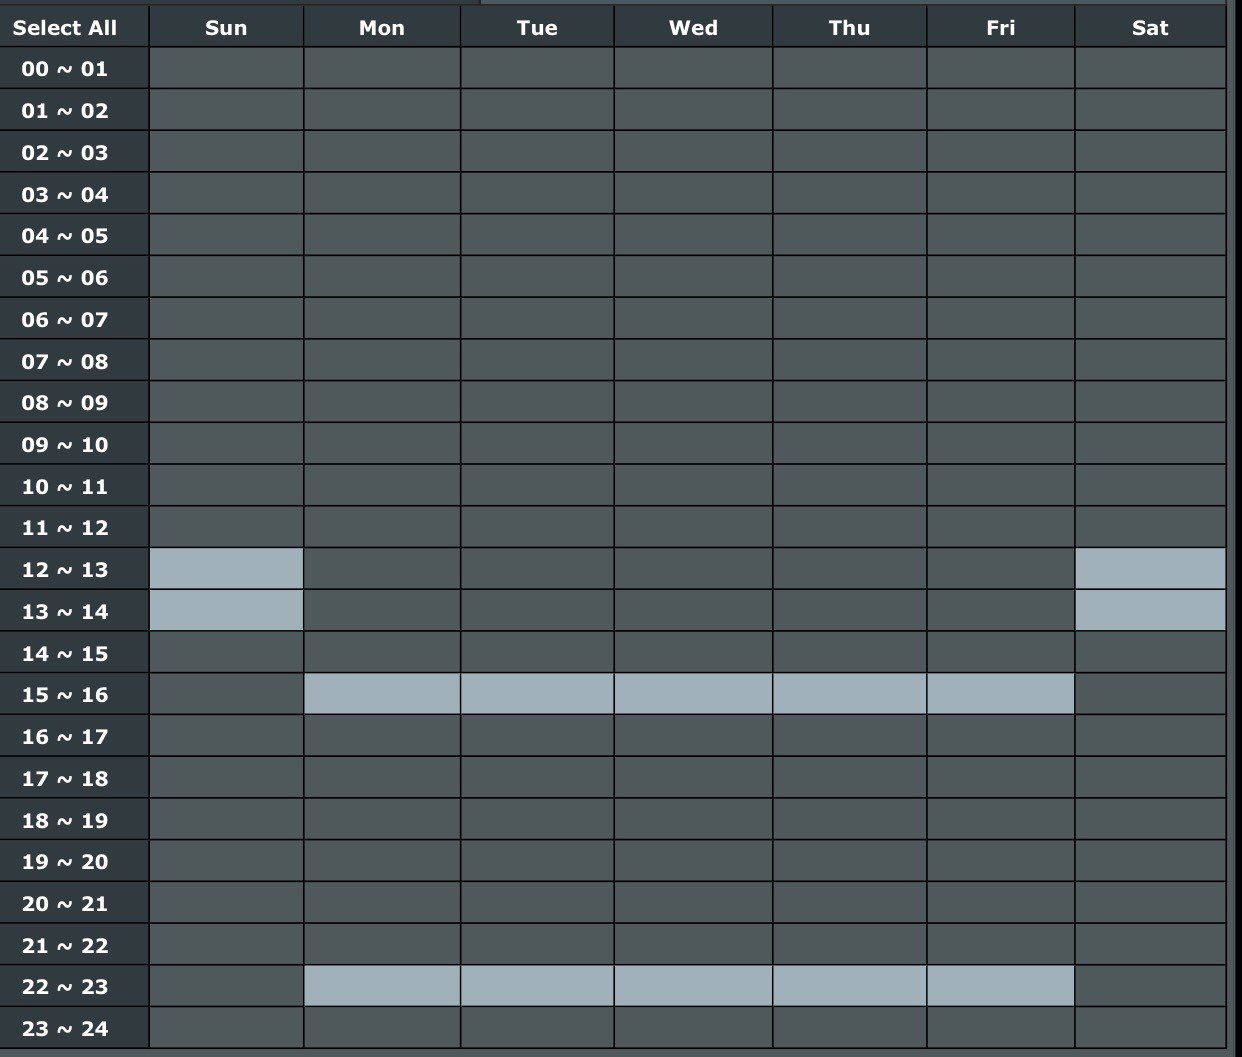This screenshot has height=1057, width=1242.
Task: Enable the Monday 05 ~ 06 cell
Action: click(382, 277)
